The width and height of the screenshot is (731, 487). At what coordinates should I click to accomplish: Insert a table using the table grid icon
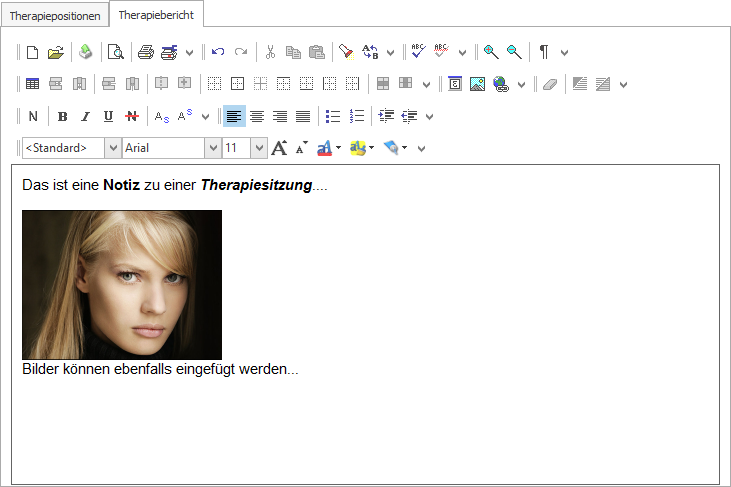[33, 84]
